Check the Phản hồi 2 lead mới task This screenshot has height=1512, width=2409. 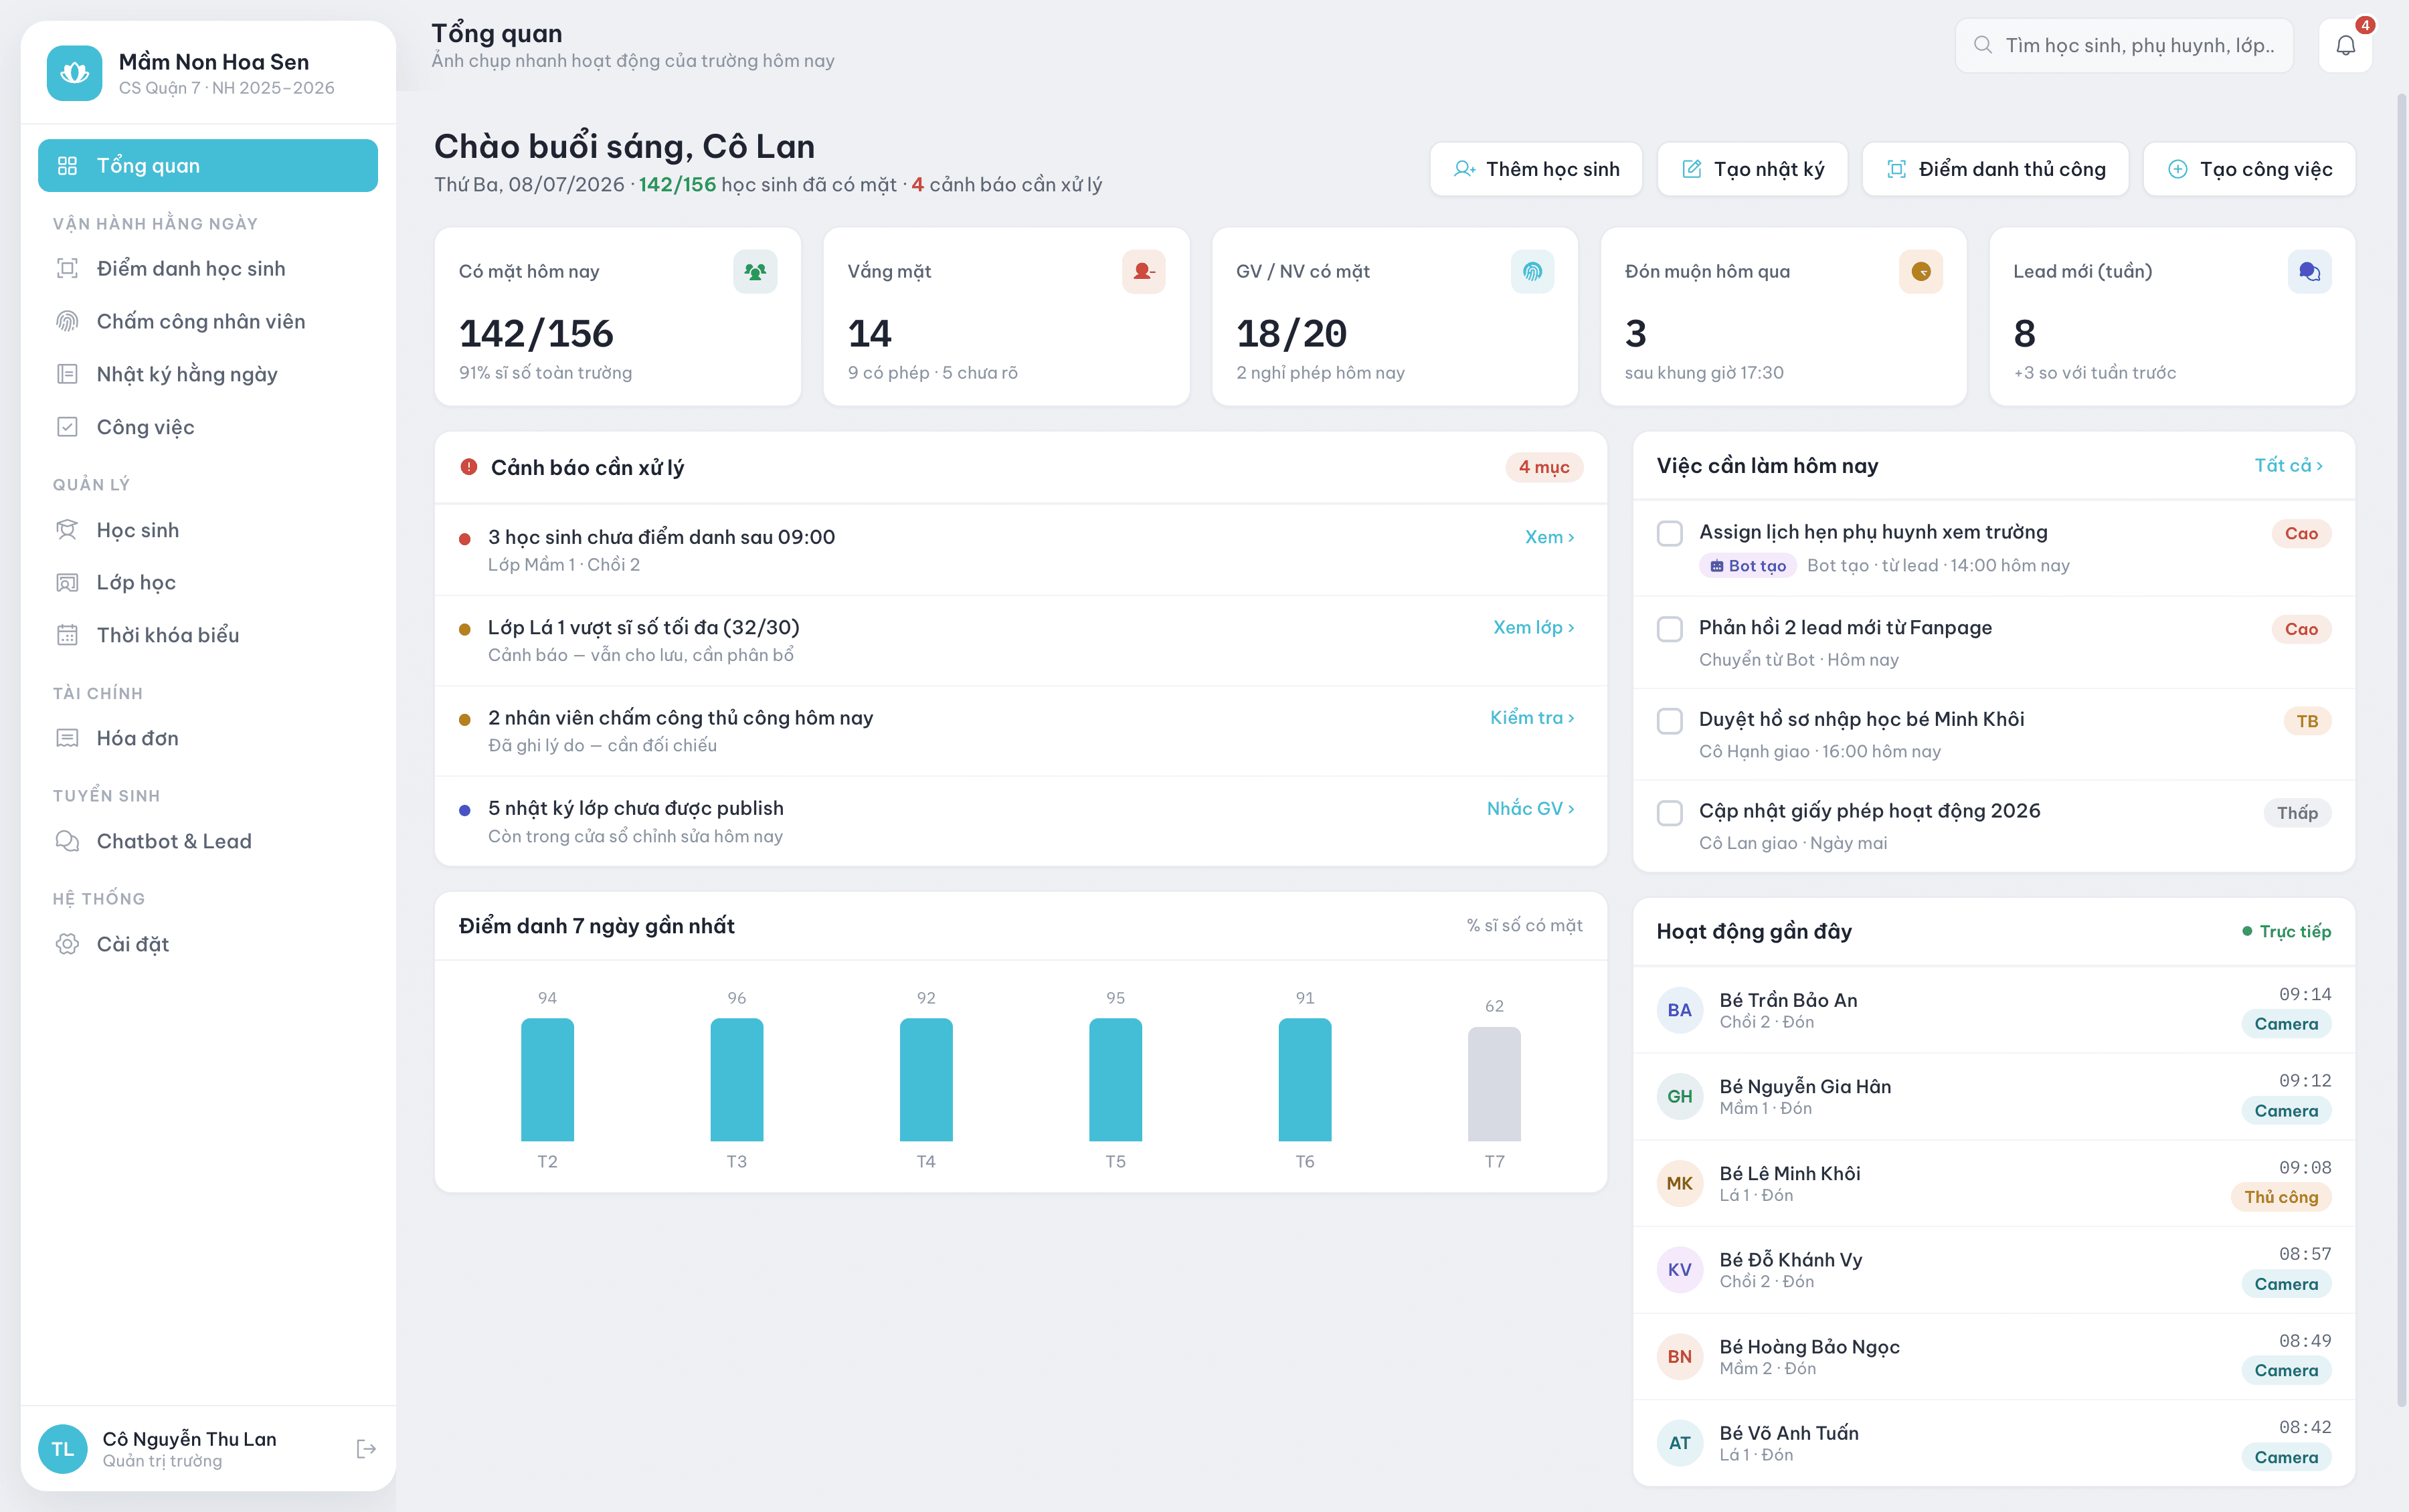click(1670, 629)
